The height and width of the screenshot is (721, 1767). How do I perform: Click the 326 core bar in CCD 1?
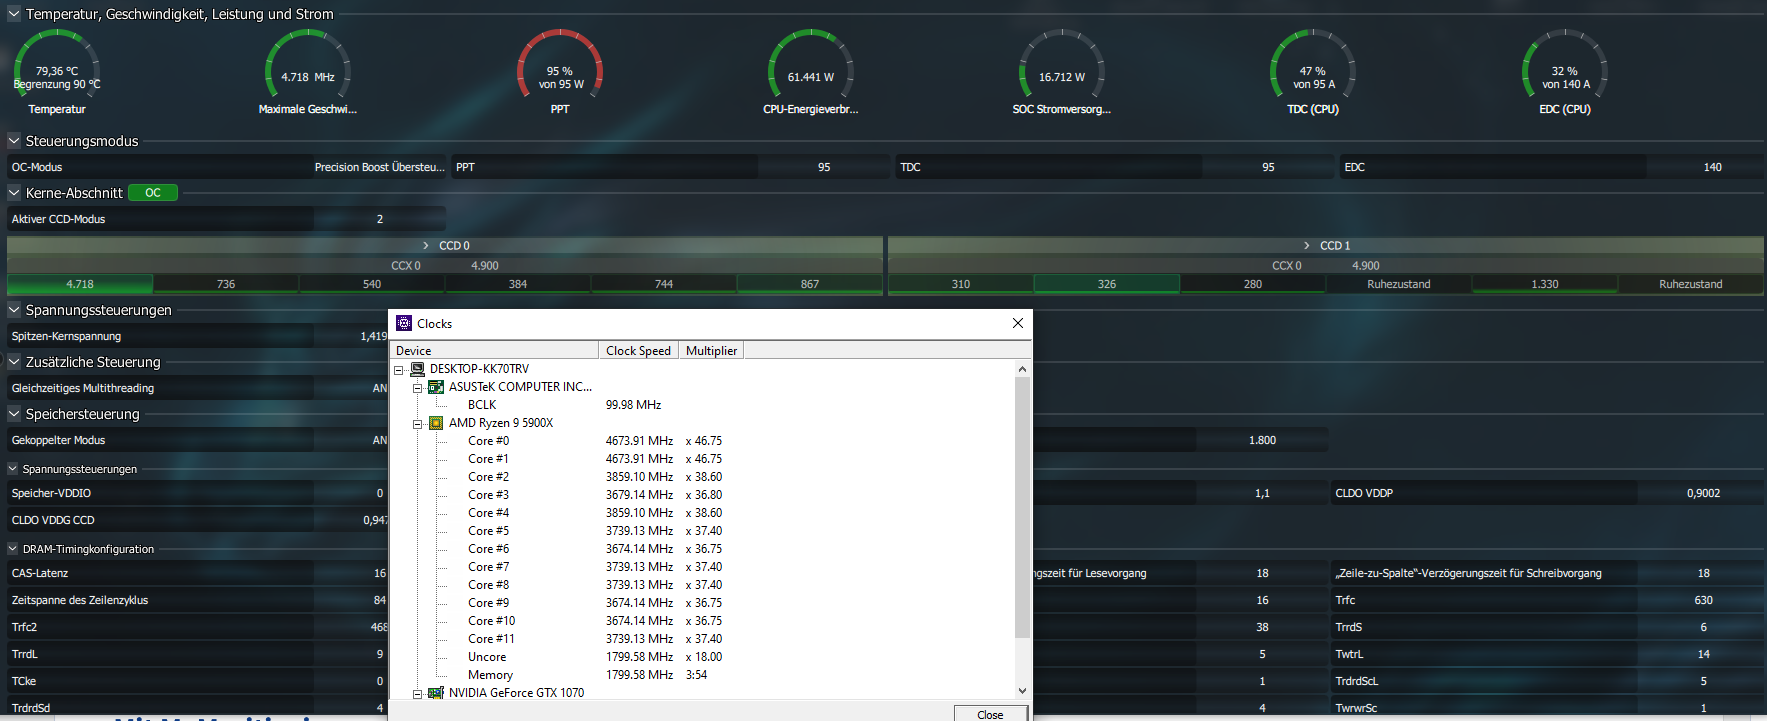(1107, 284)
